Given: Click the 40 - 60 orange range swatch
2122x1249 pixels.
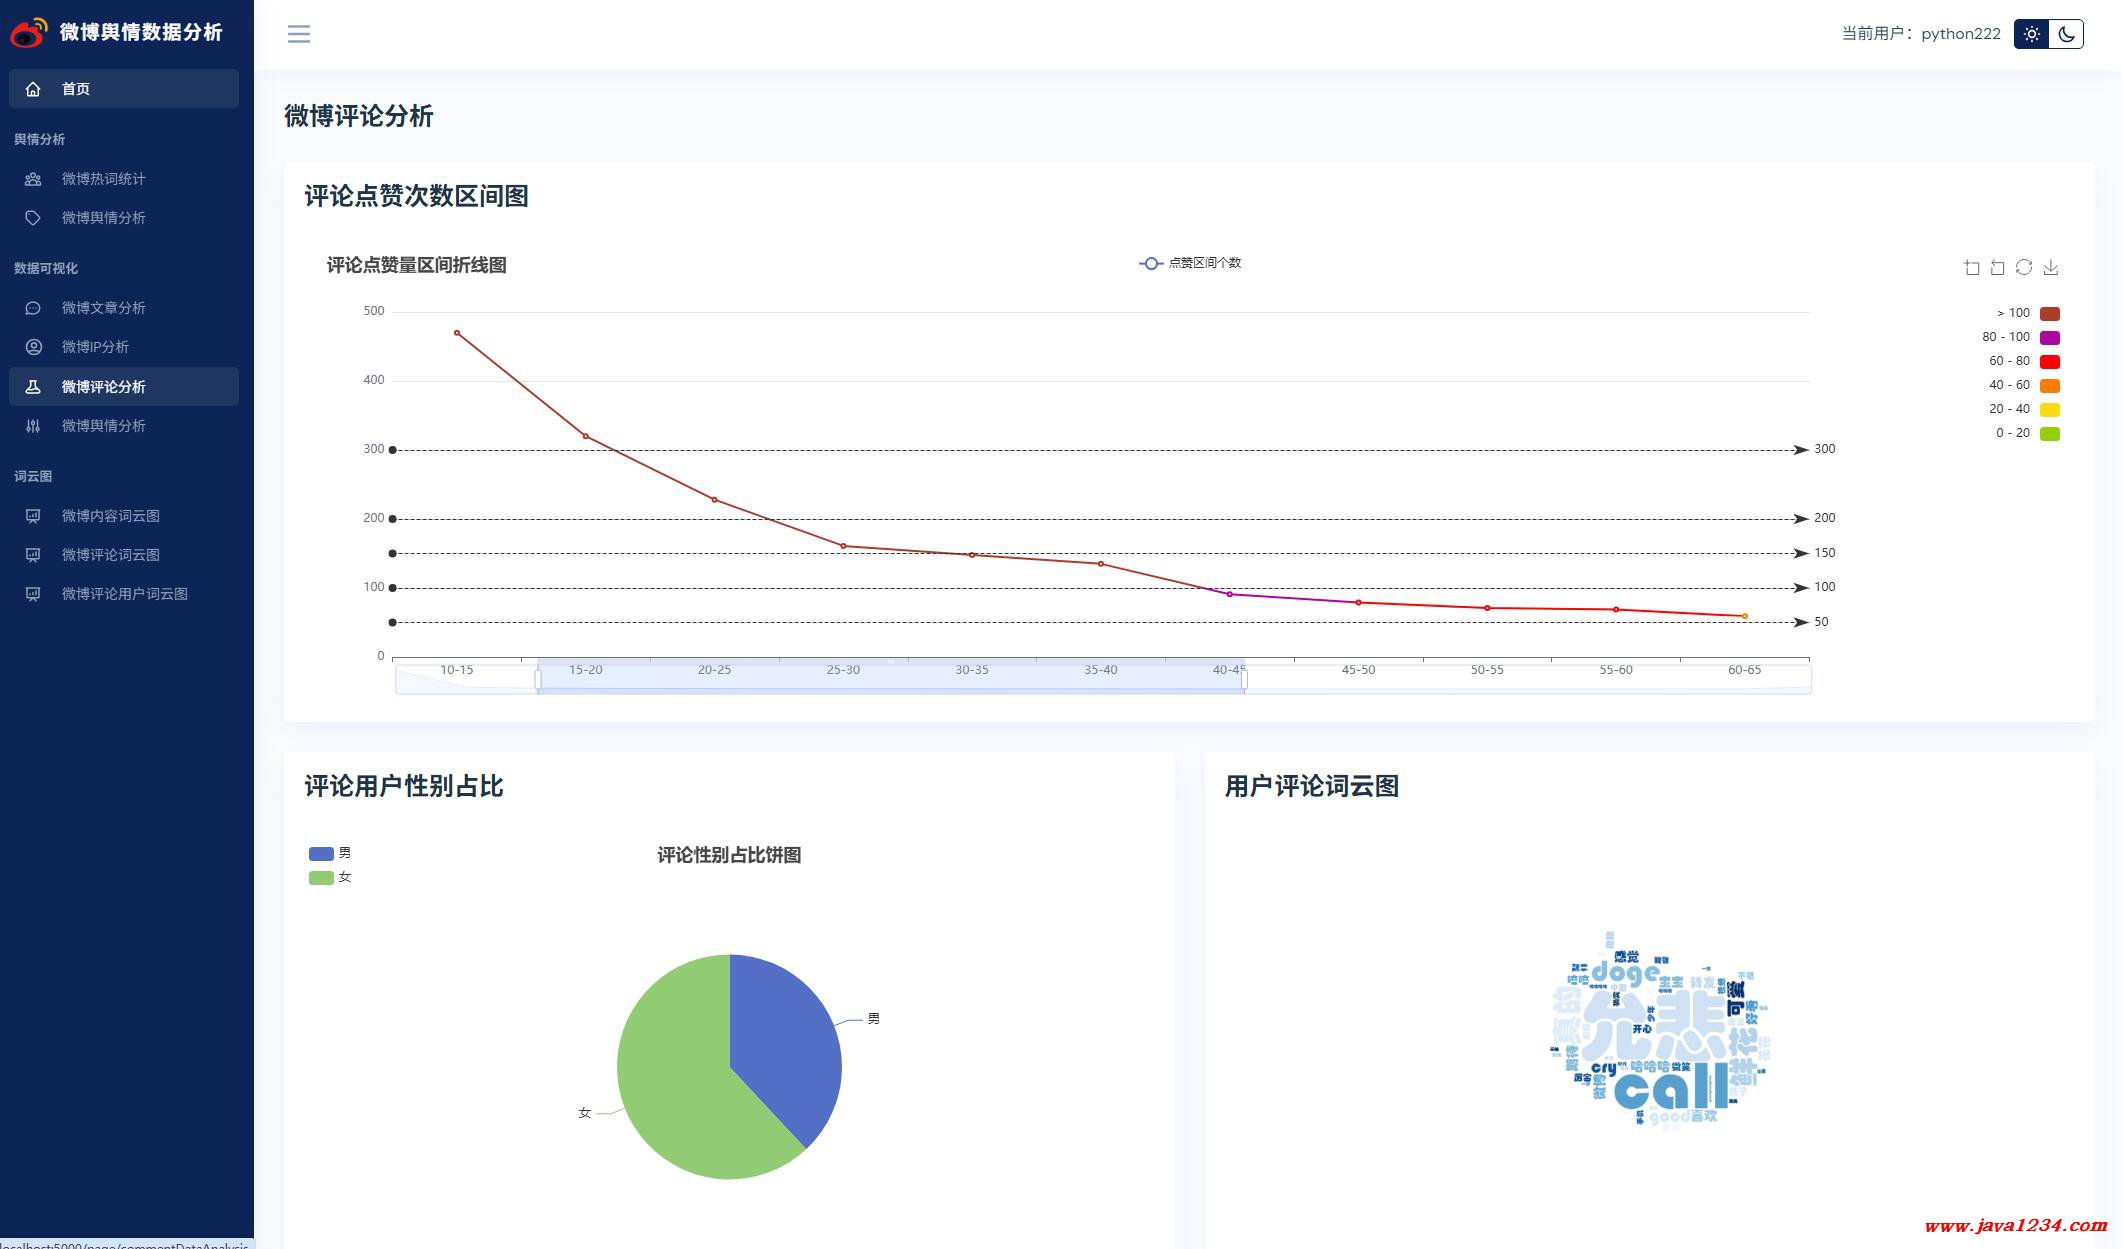Looking at the screenshot, I should coord(2049,385).
